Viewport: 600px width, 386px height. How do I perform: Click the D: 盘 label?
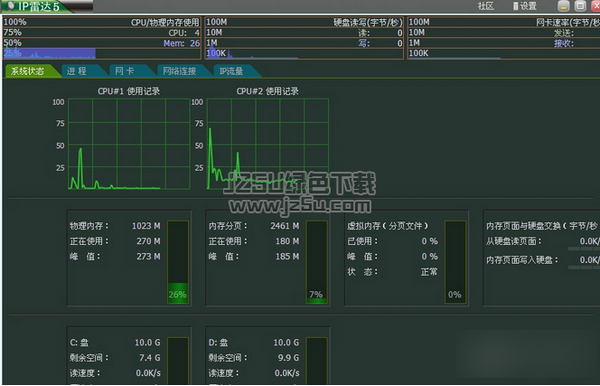point(218,343)
